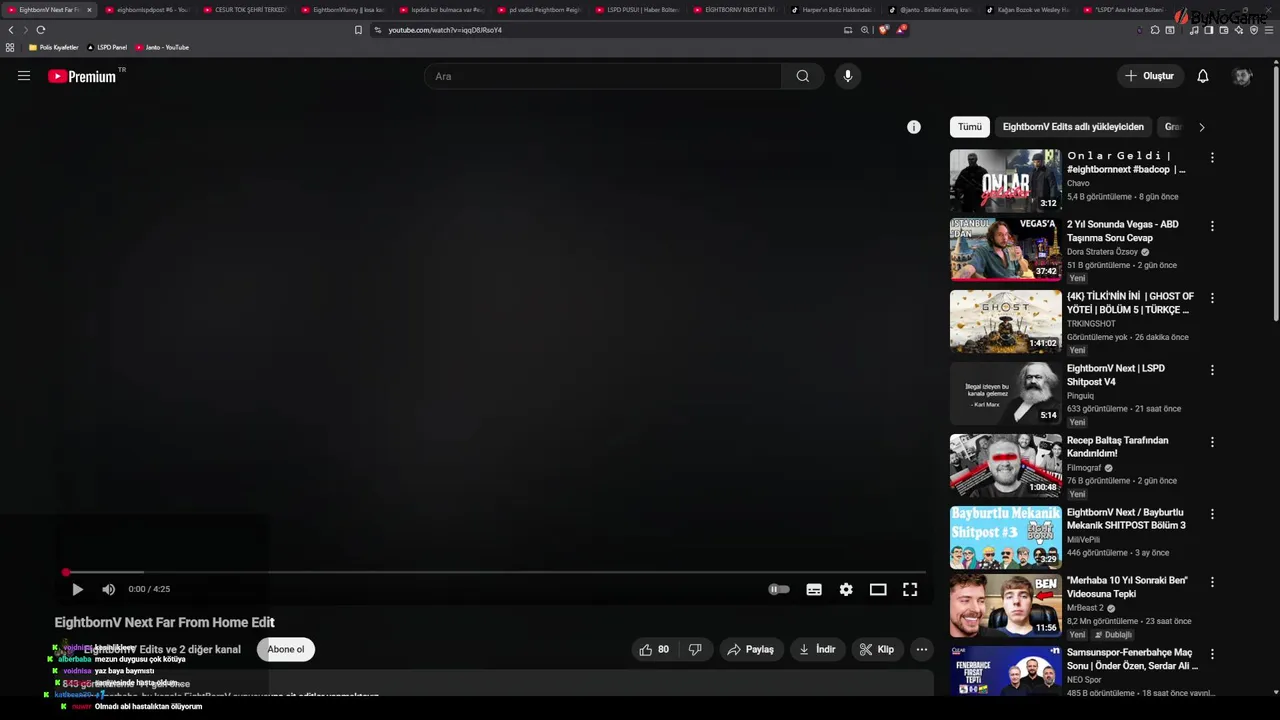Go back in browser
Image resolution: width=1280 pixels, height=720 pixels.
click(11, 30)
